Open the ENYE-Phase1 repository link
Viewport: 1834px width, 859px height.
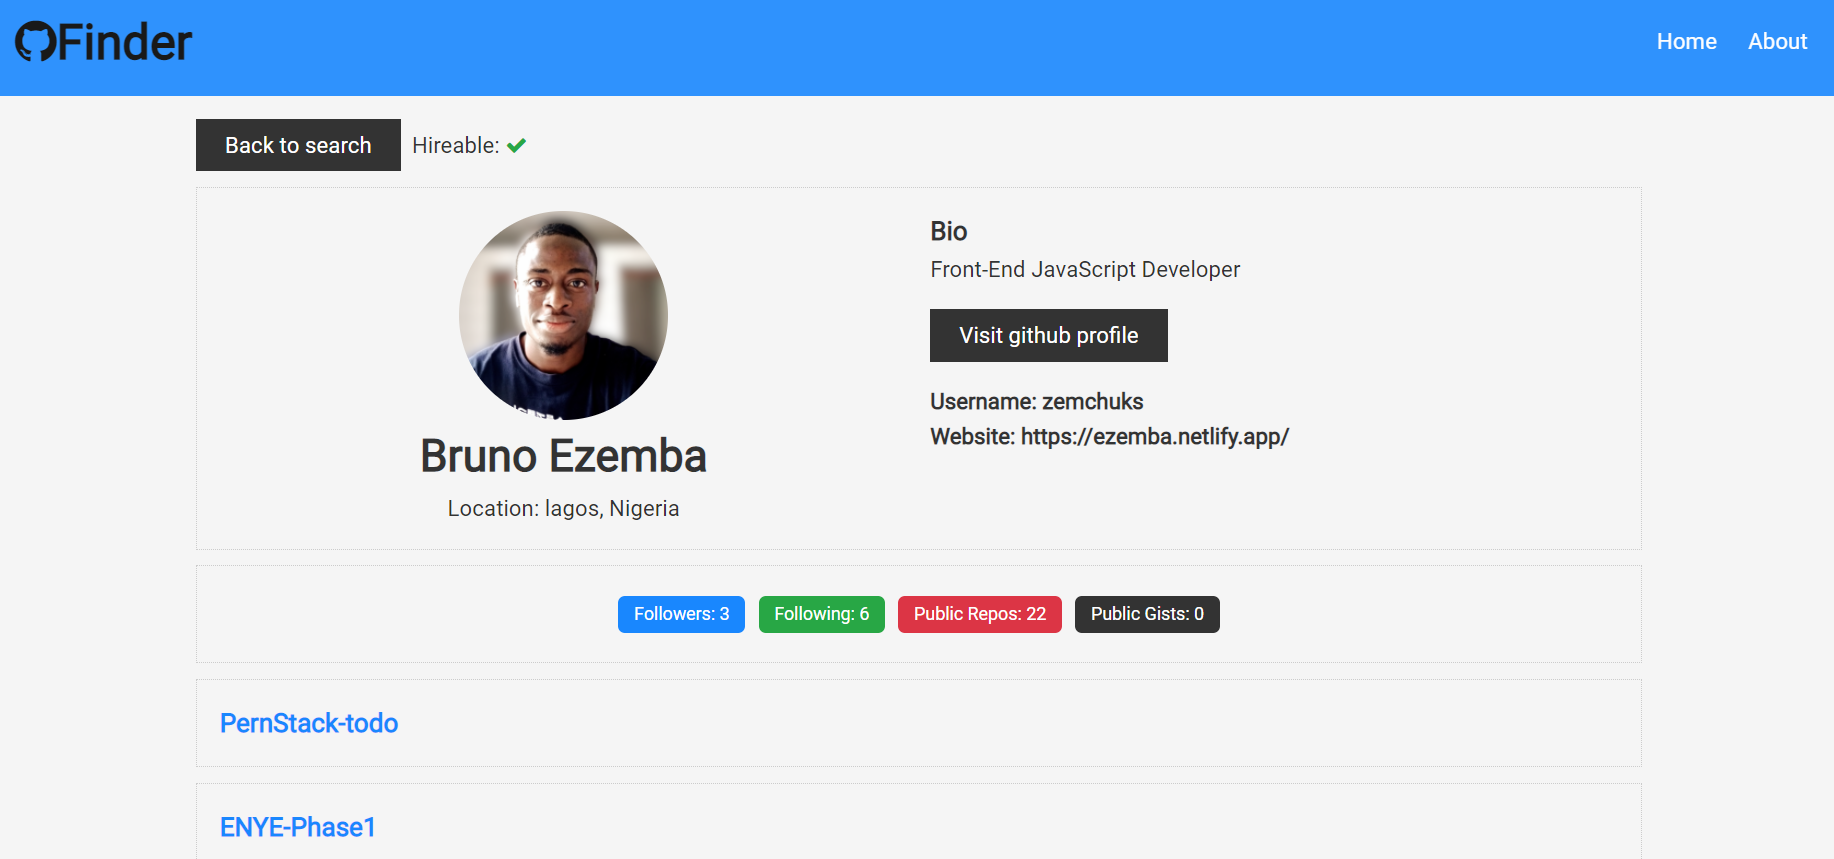(298, 828)
